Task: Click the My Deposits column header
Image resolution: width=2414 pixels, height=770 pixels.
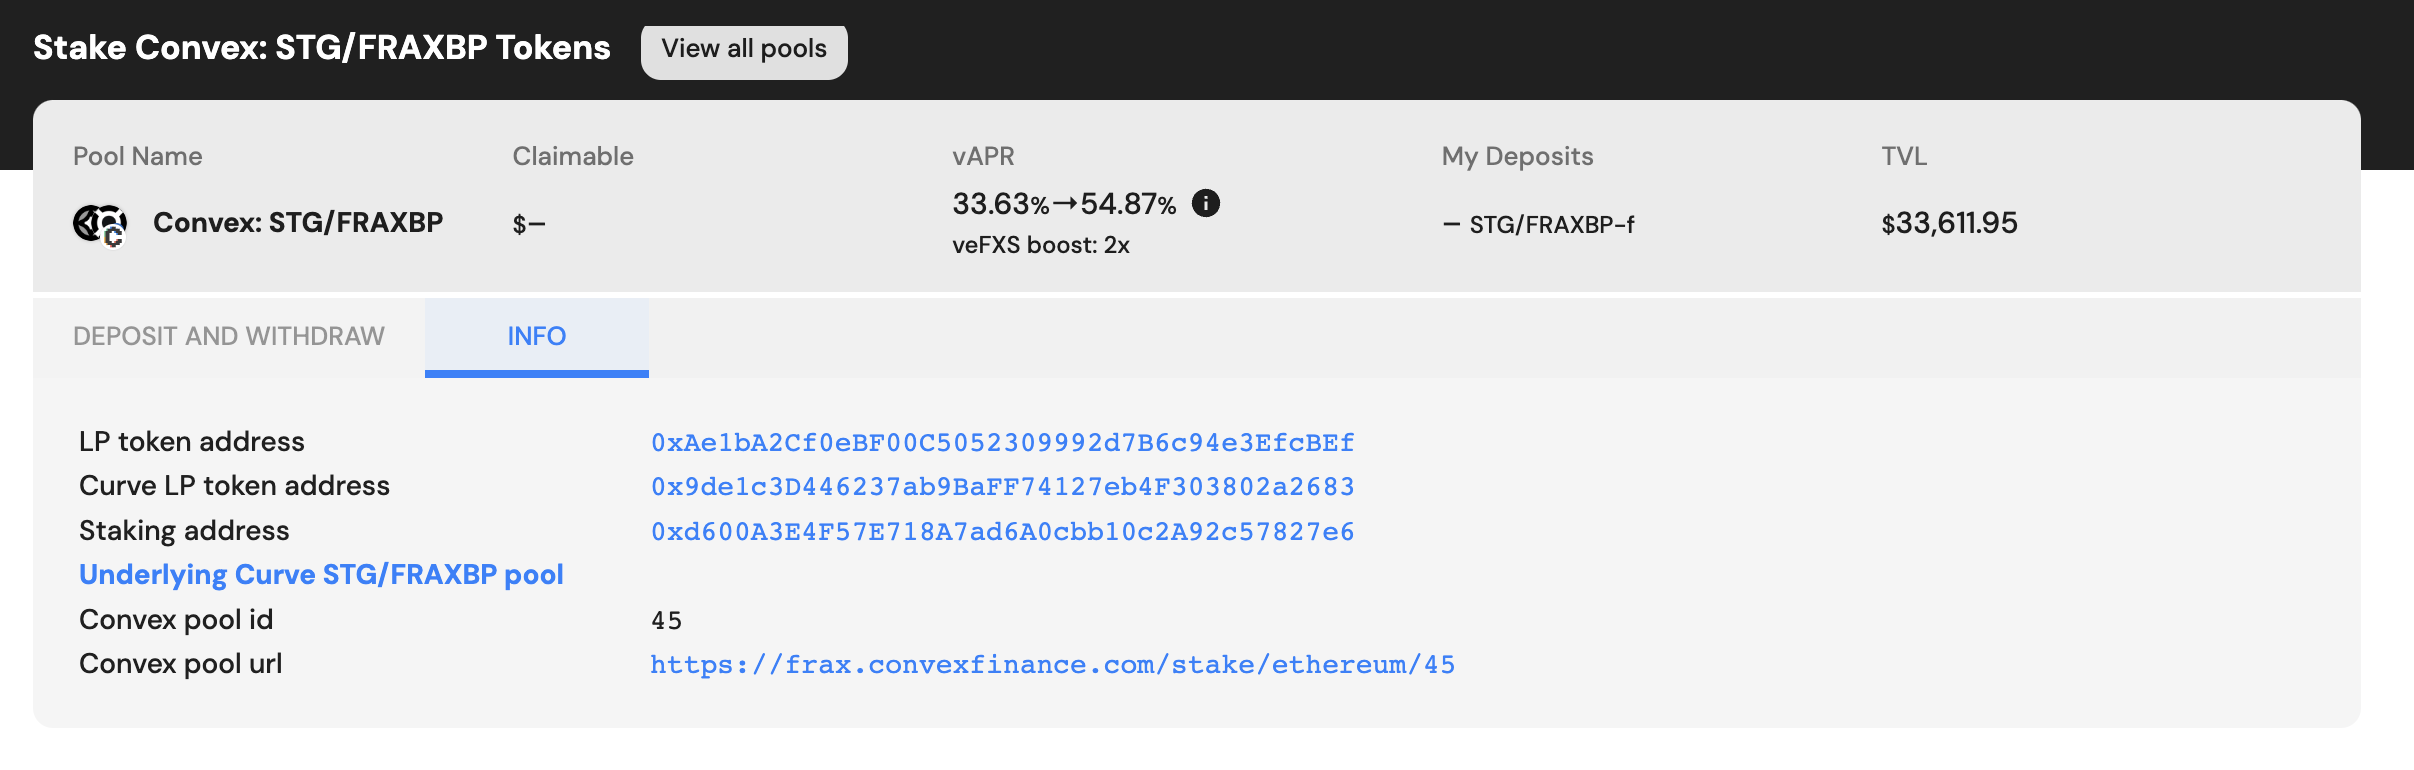Action: (x=1516, y=156)
